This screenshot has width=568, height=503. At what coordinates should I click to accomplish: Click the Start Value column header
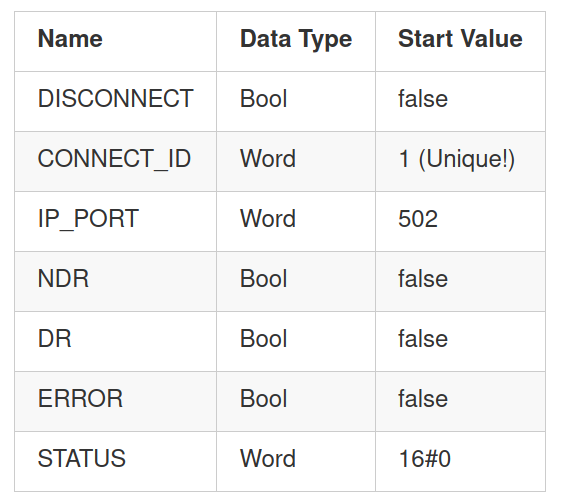pos(460,41)
